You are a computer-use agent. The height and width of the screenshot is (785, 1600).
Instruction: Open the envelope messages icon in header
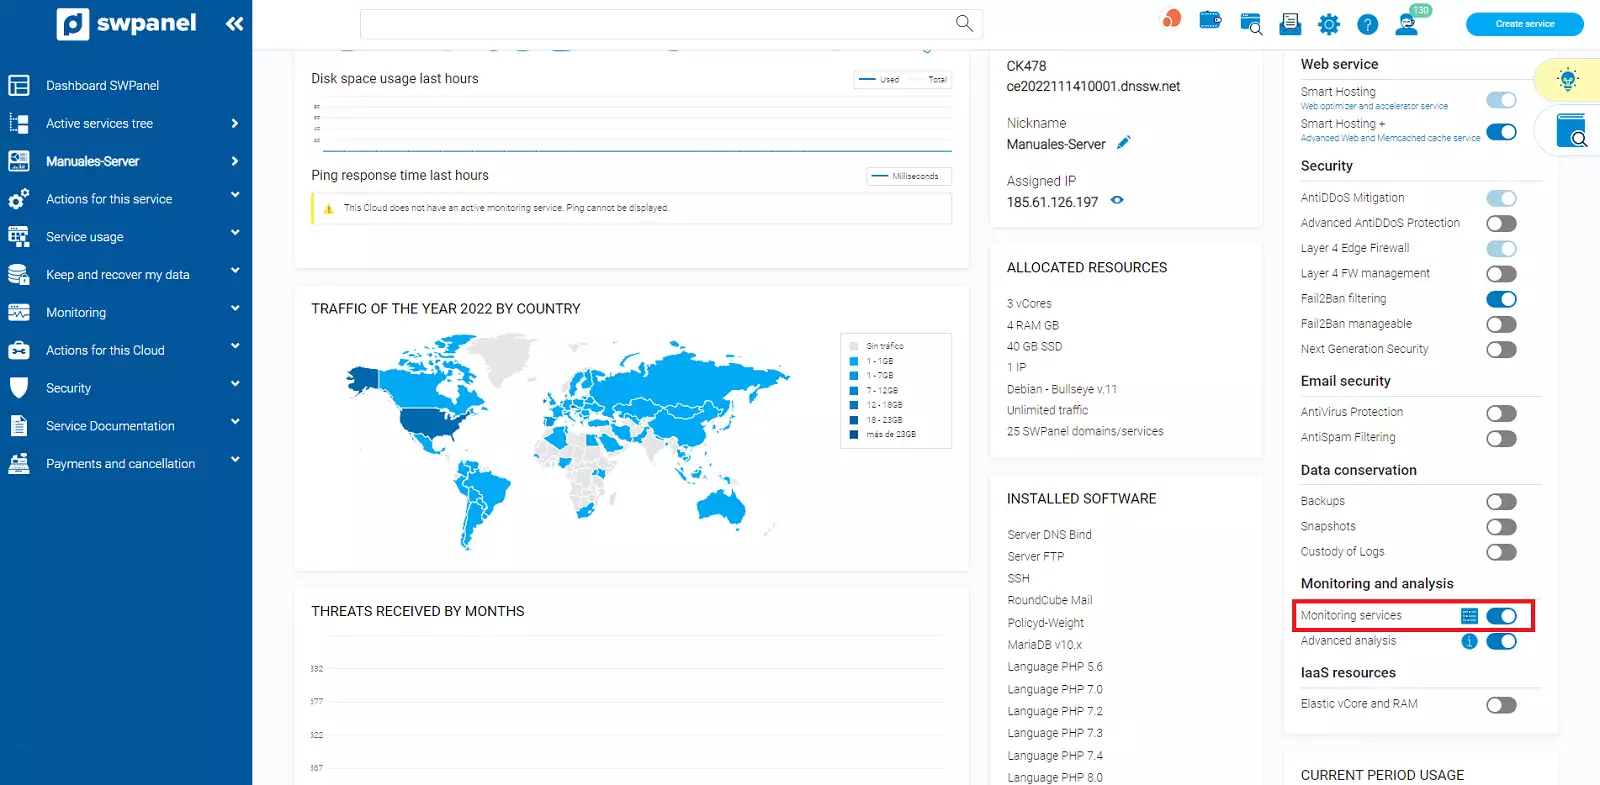point(1290,23)
